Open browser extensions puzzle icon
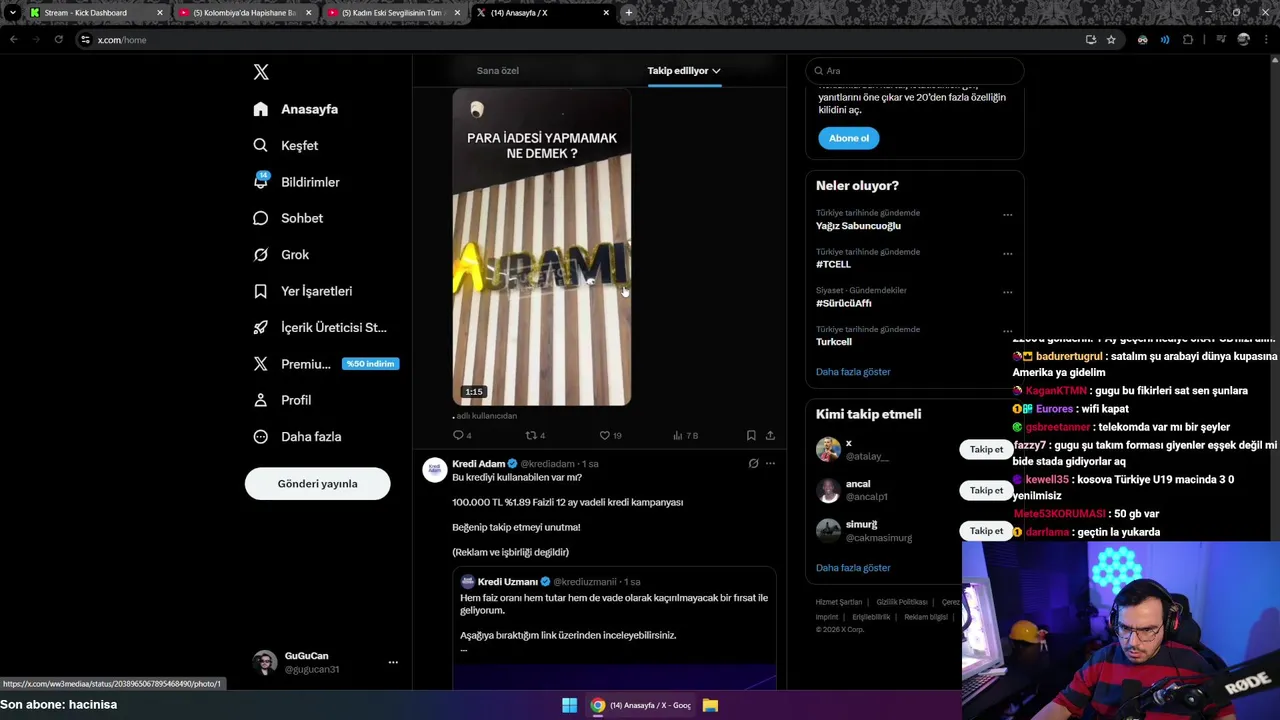Viewport: 1280px width, 720px height. (x=1188, y=40)
